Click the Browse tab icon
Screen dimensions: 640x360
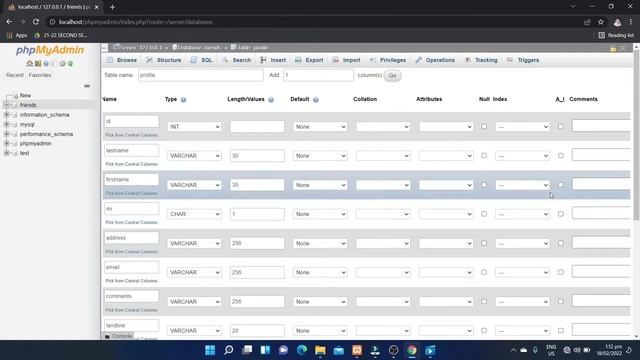coord(110,60)
